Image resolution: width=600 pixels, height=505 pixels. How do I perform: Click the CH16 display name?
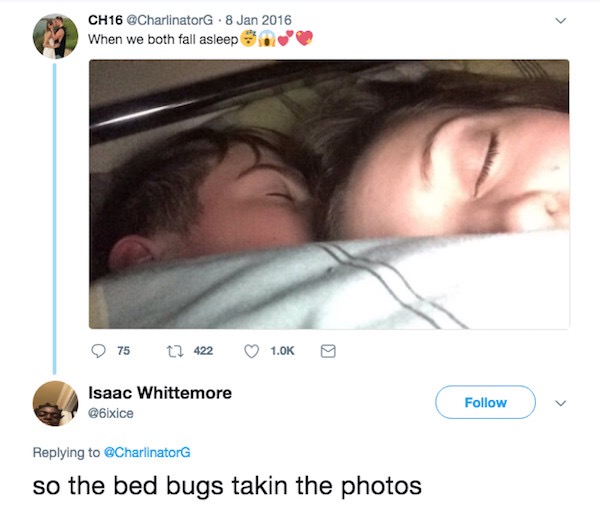pos(105,20)
